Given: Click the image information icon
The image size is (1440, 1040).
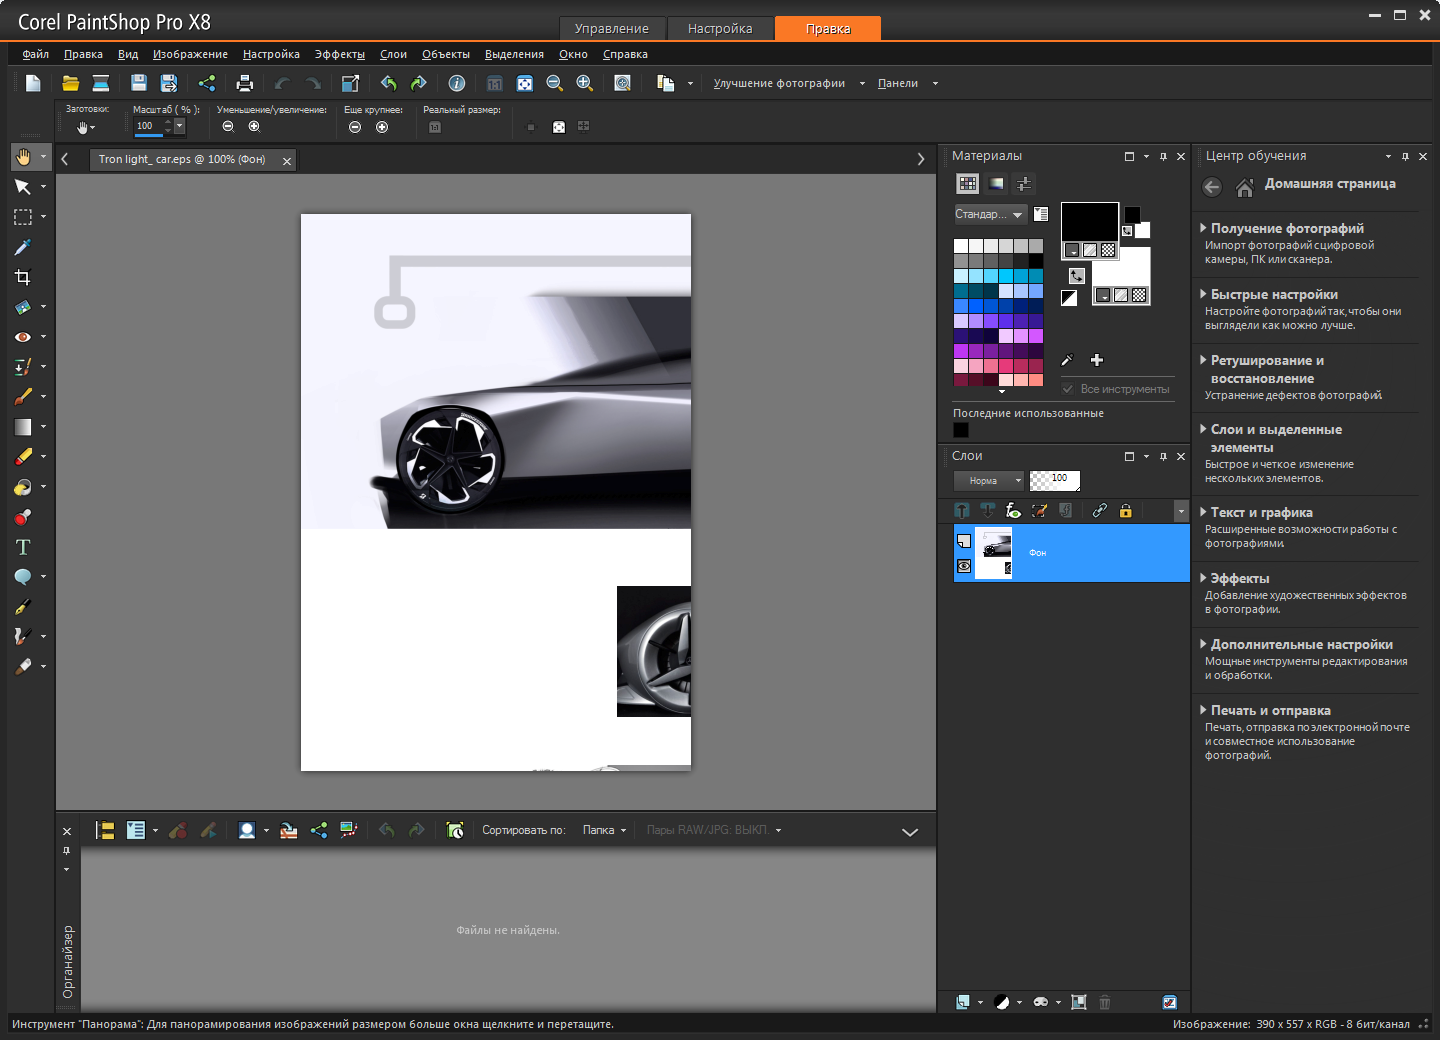Looking at the screenshot, I should 456,83.
